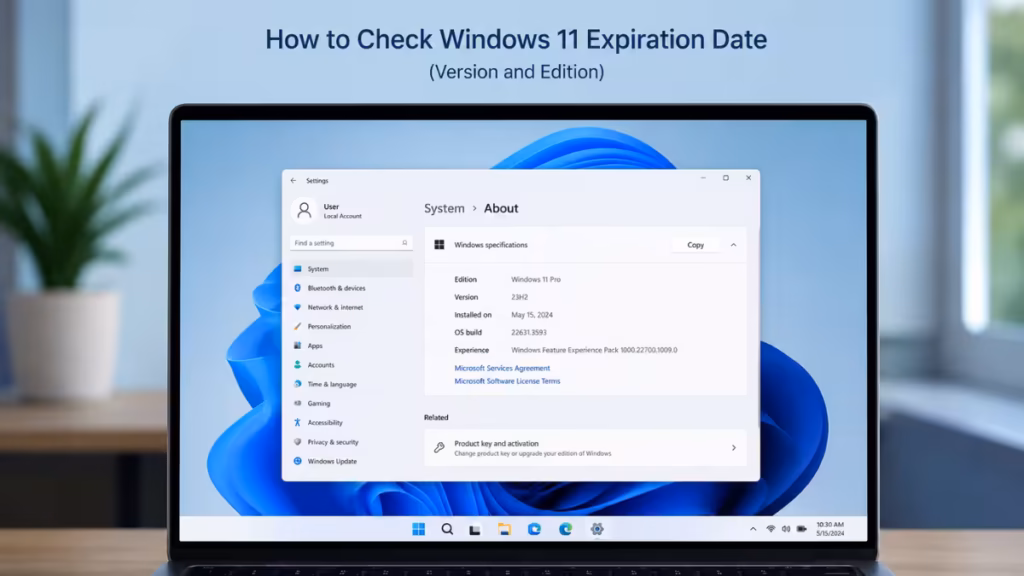Click the Apps sidebar icon
Screen dimensions: 1024x576
click(297, 345)
